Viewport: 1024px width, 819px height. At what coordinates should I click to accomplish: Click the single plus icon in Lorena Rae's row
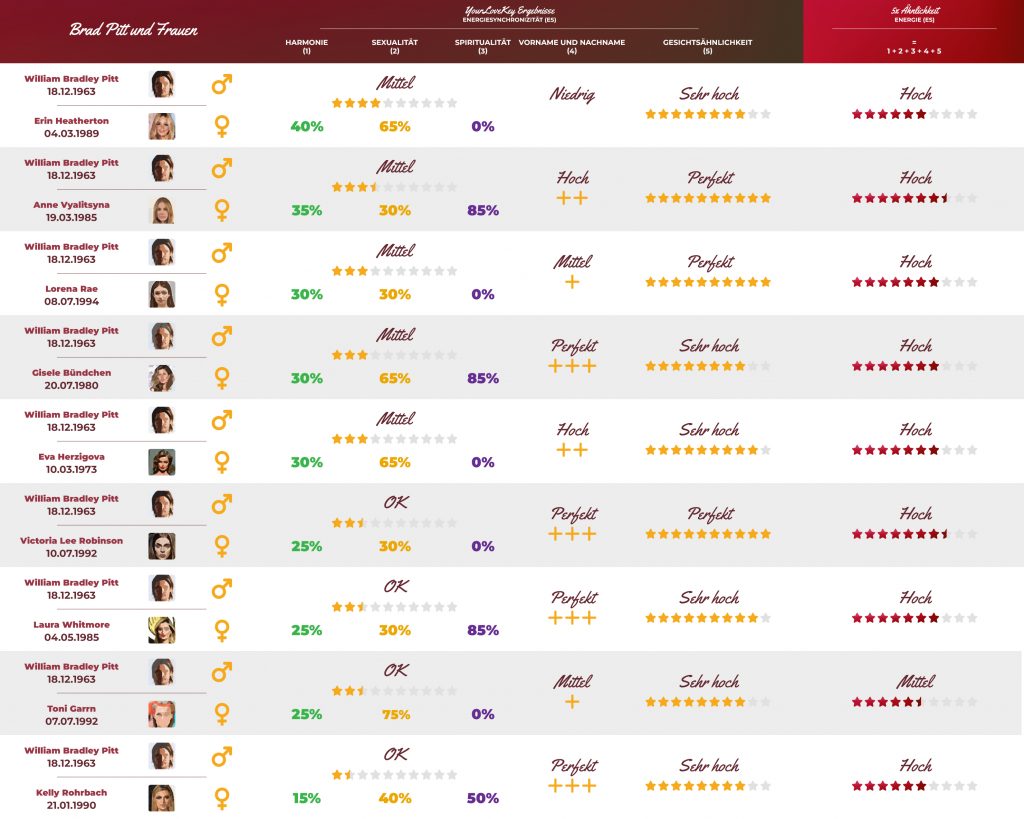click(572, 283)
